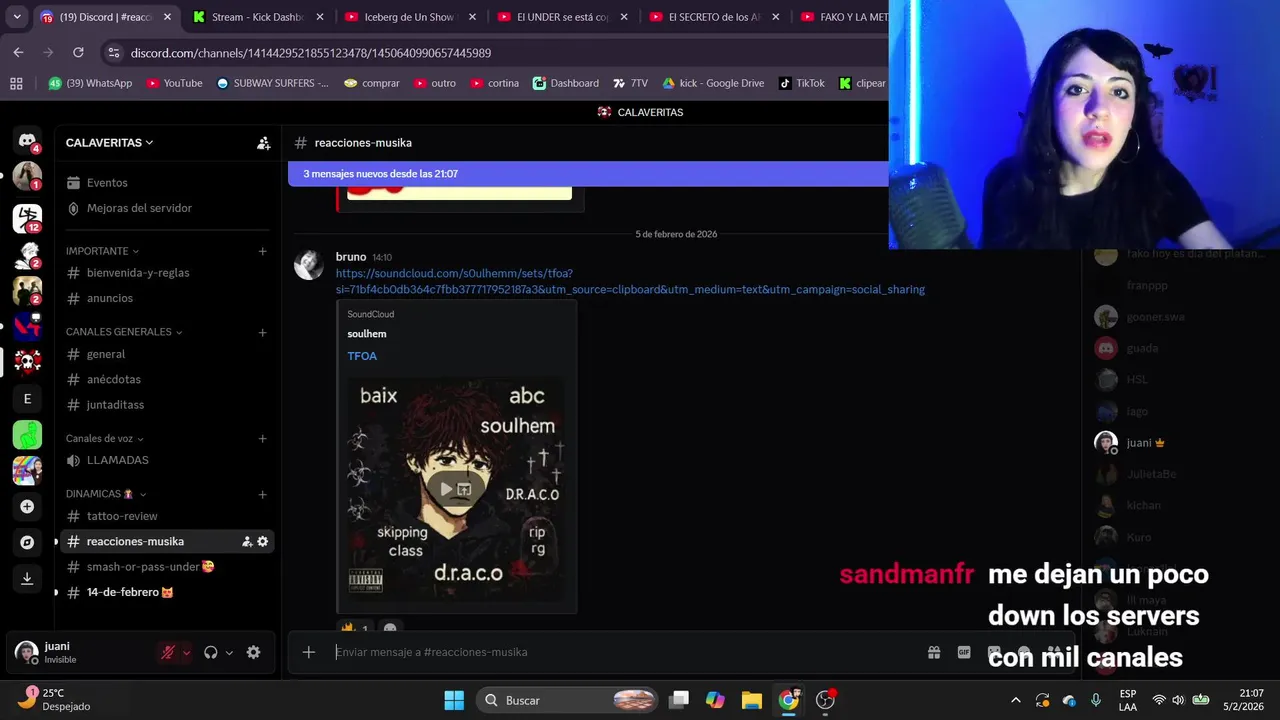Open Chrome tab search dropdown arrow
Viewport: 1280px width, 720px height.
point(17,17)
